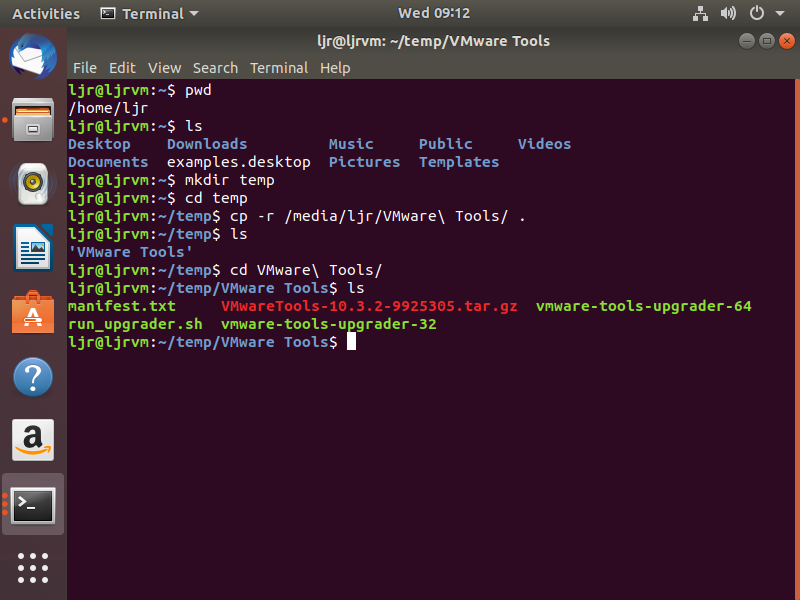Open the View menu
The image size is (800, 600).
point(164,68)
